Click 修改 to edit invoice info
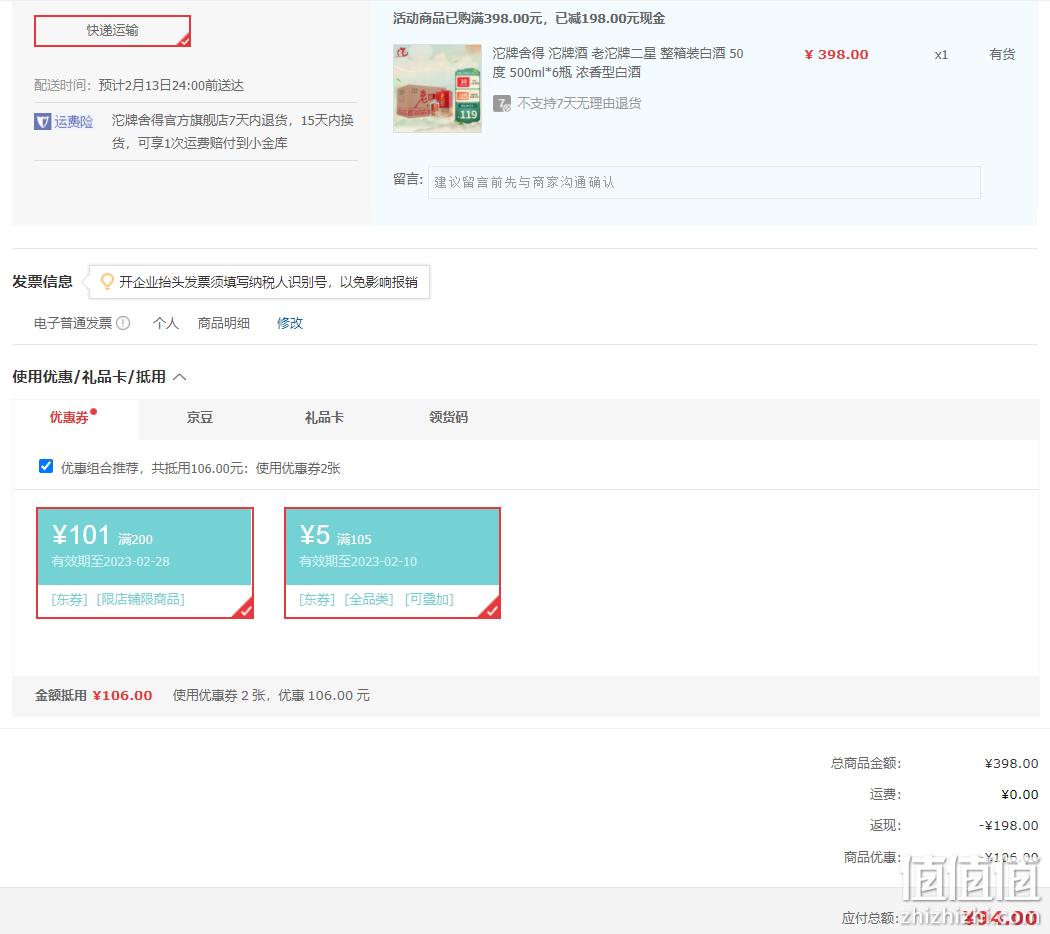The width and height of the screenshot is (1050, 934). 290,323
